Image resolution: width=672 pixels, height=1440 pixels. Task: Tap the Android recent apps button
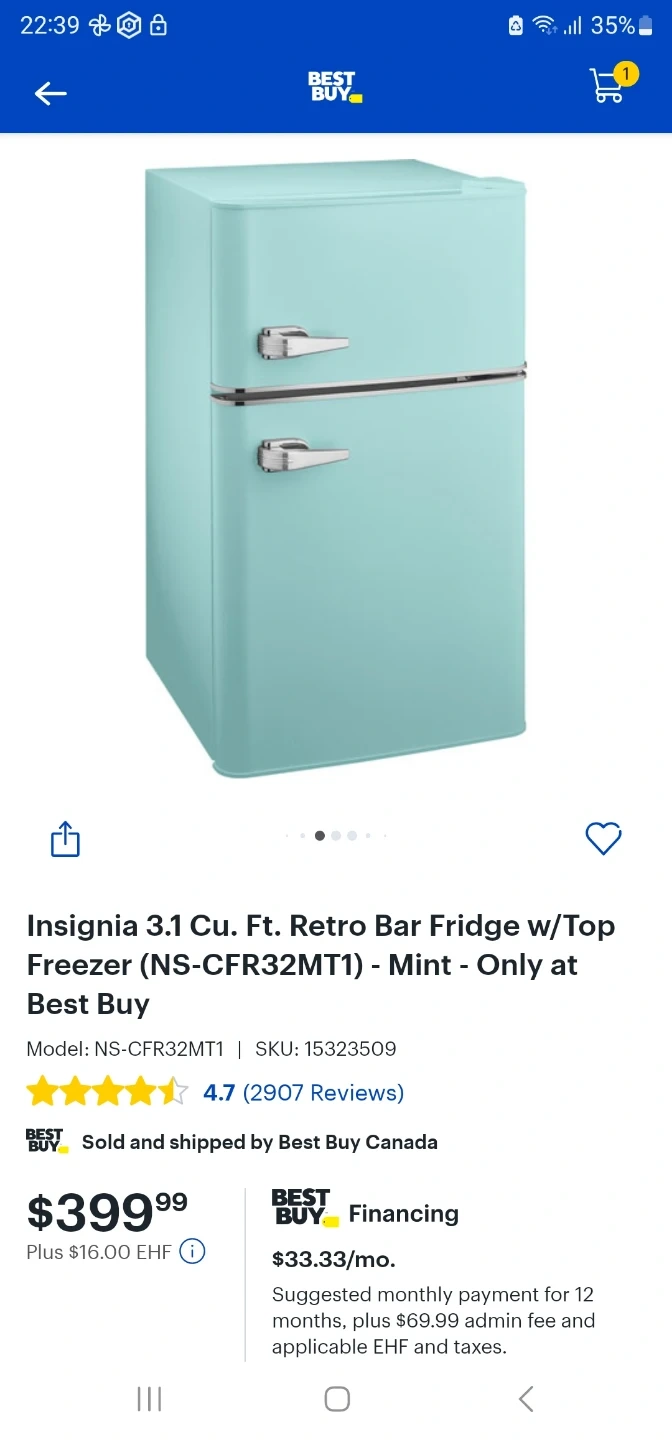[149, 1399]
